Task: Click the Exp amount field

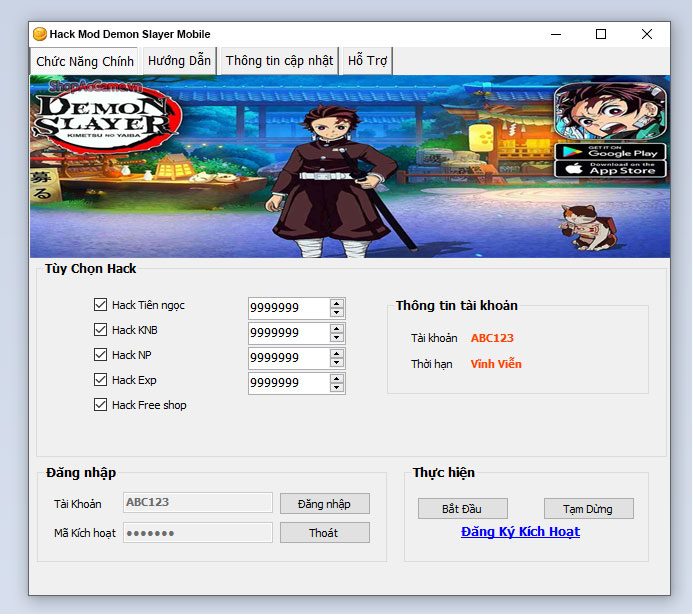Action: [289, 383]
